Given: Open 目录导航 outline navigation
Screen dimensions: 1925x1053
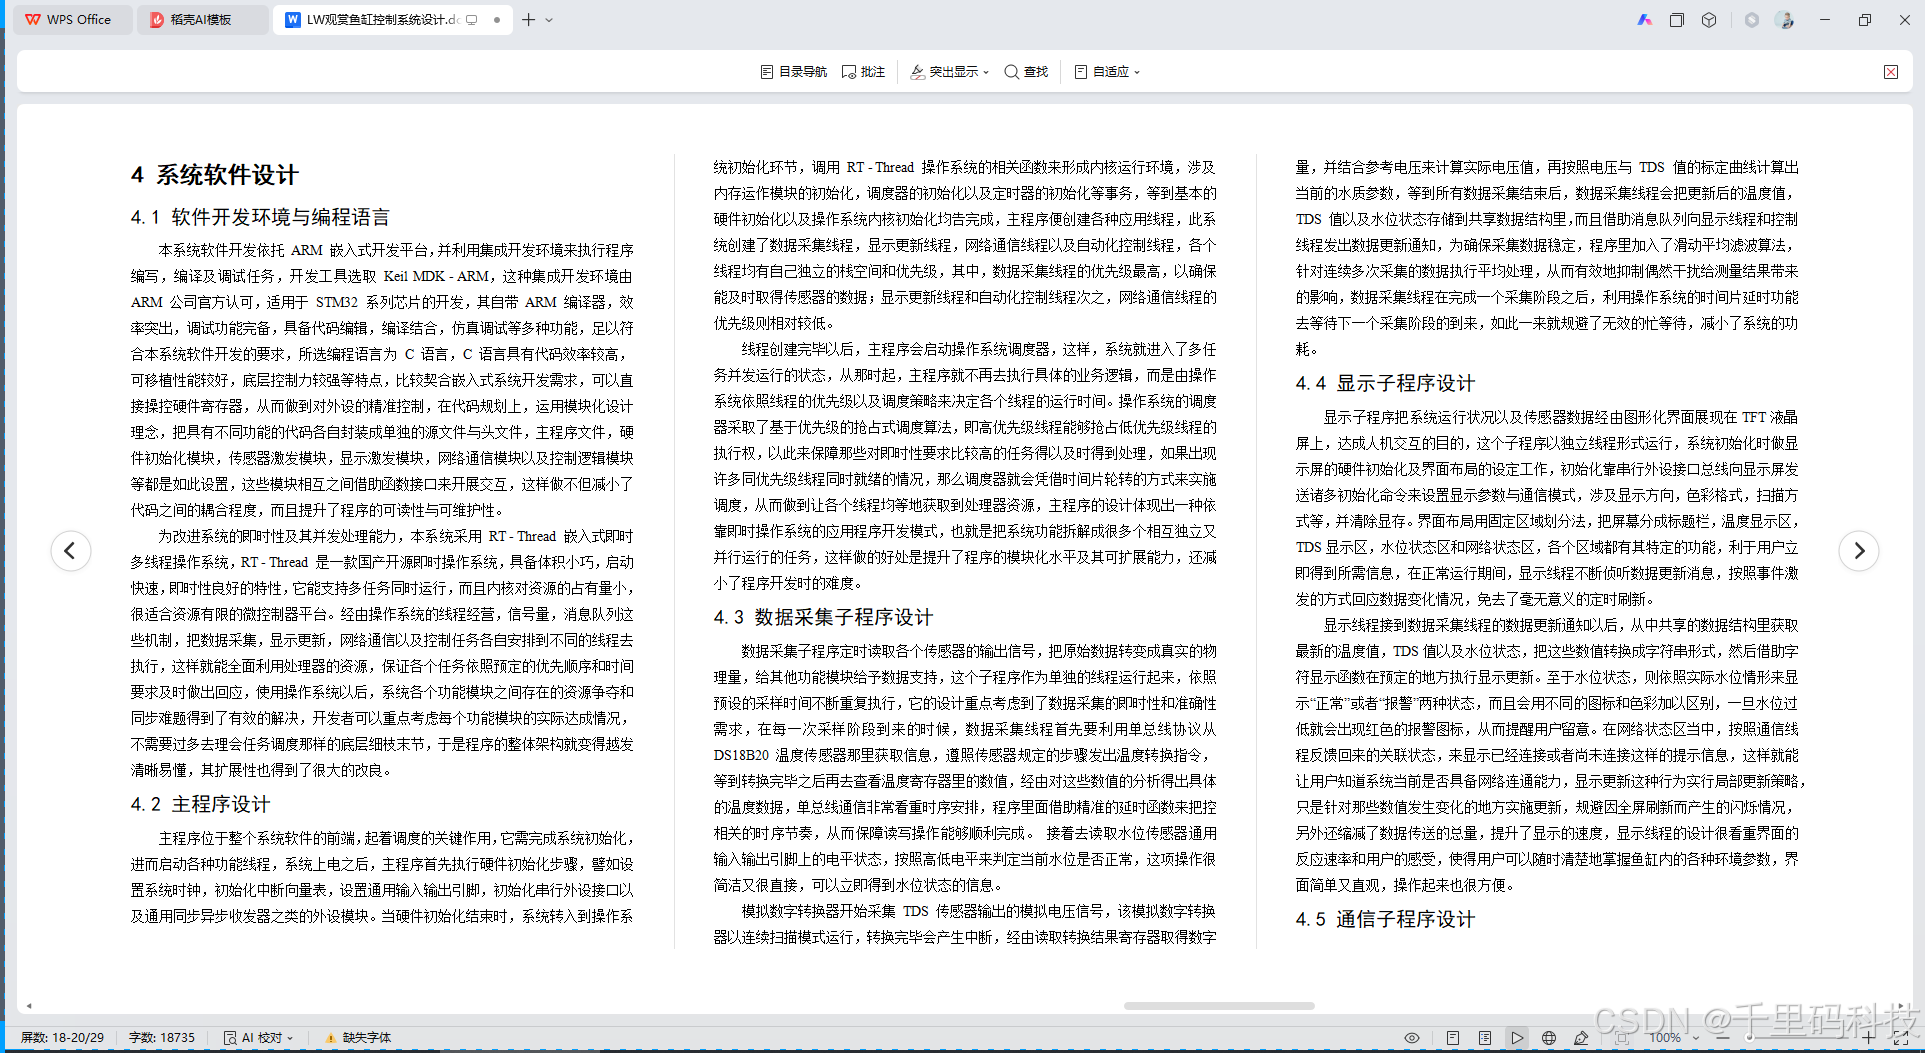Looking at the screenshot, I should (794, 72).
